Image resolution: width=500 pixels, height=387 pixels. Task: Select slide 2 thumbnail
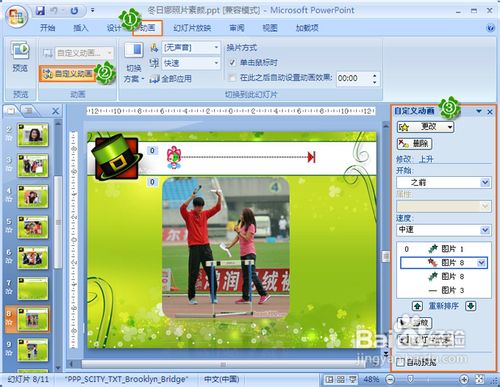(x=33, y=134)
